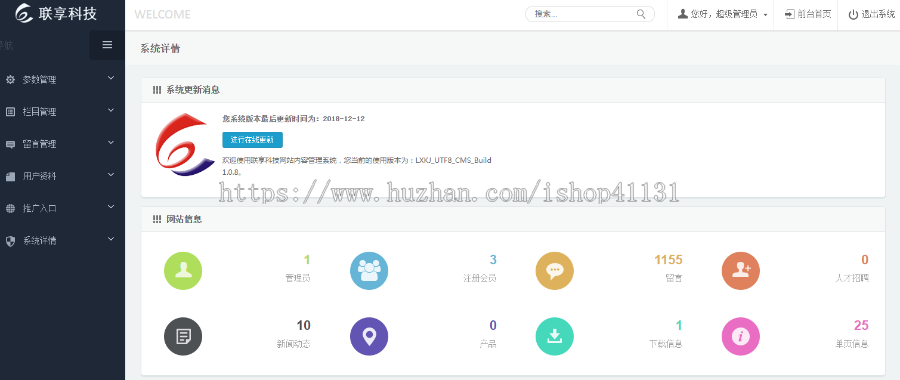The image size is (900, 380).
Task: Open the 参数管理 menu item
Action: click(62, 80)
